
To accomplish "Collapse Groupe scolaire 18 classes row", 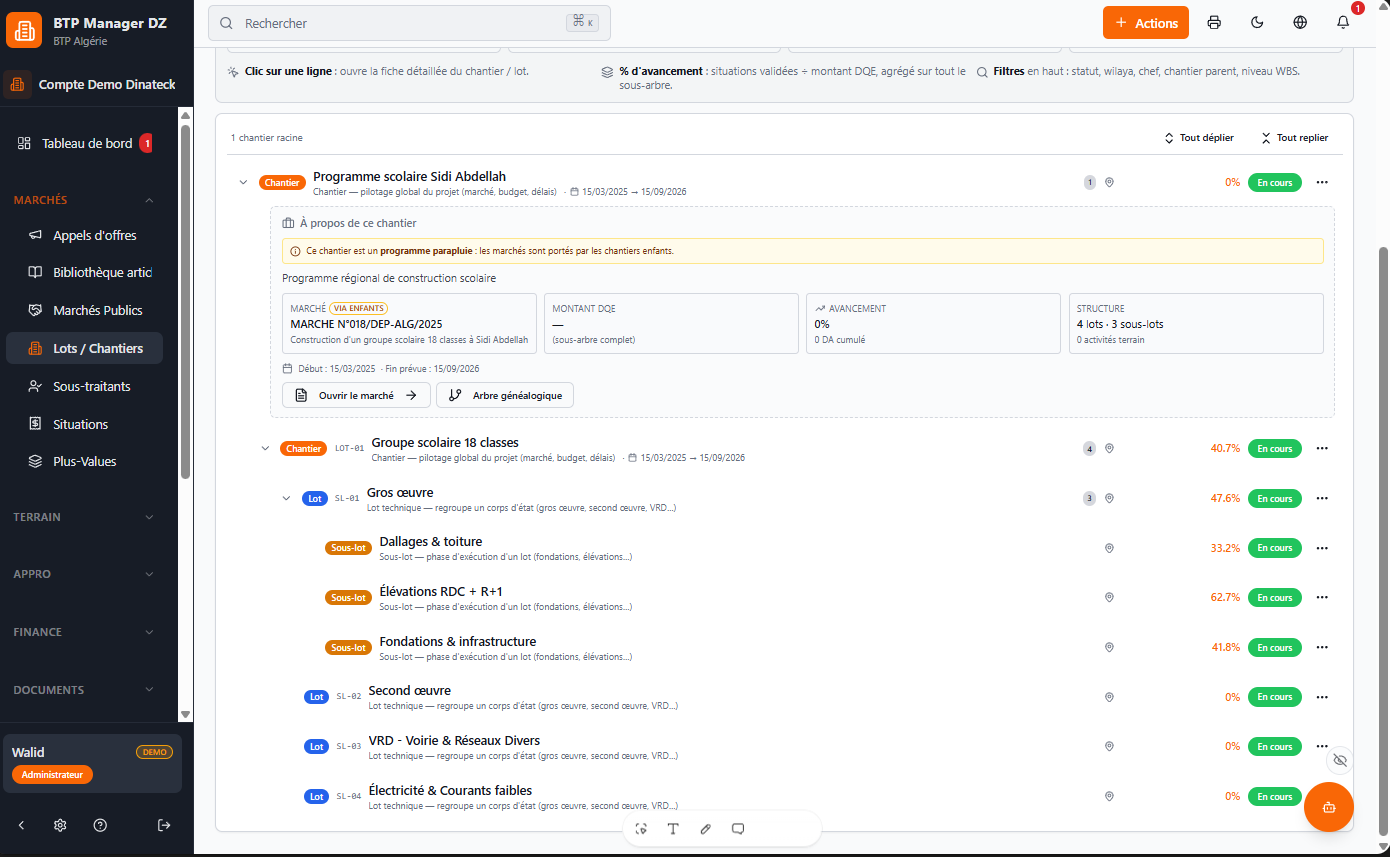I will (265, 448).
